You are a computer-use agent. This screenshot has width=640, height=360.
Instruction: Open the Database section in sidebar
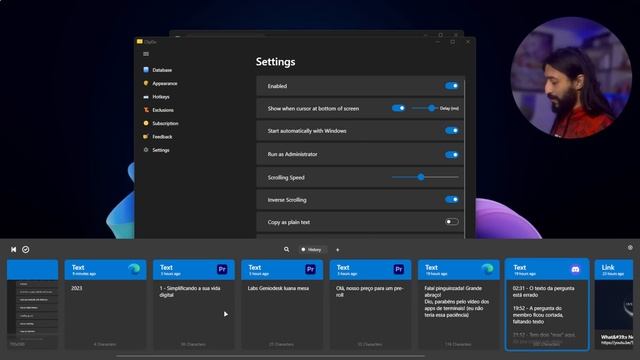[158, 70]
